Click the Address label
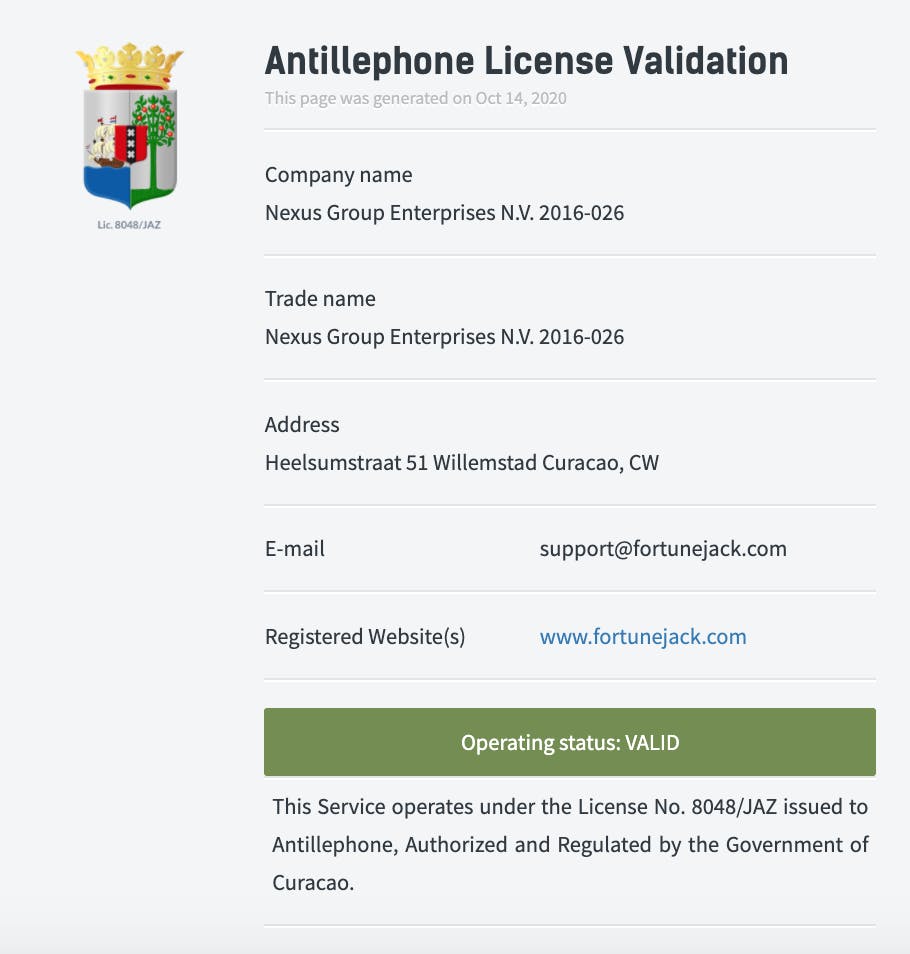Image resolution: width=910 pixels, height=954 pixels. 302,425
